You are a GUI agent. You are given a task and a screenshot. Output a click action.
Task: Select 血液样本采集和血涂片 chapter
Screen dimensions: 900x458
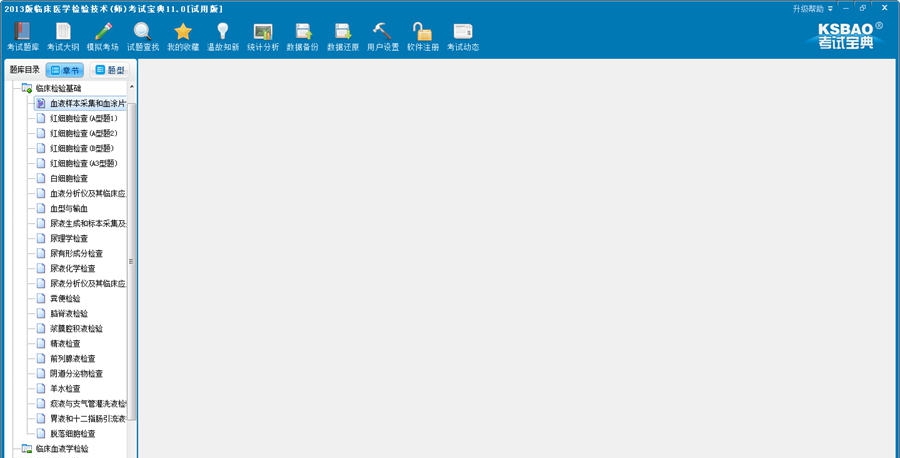(80, 103)
